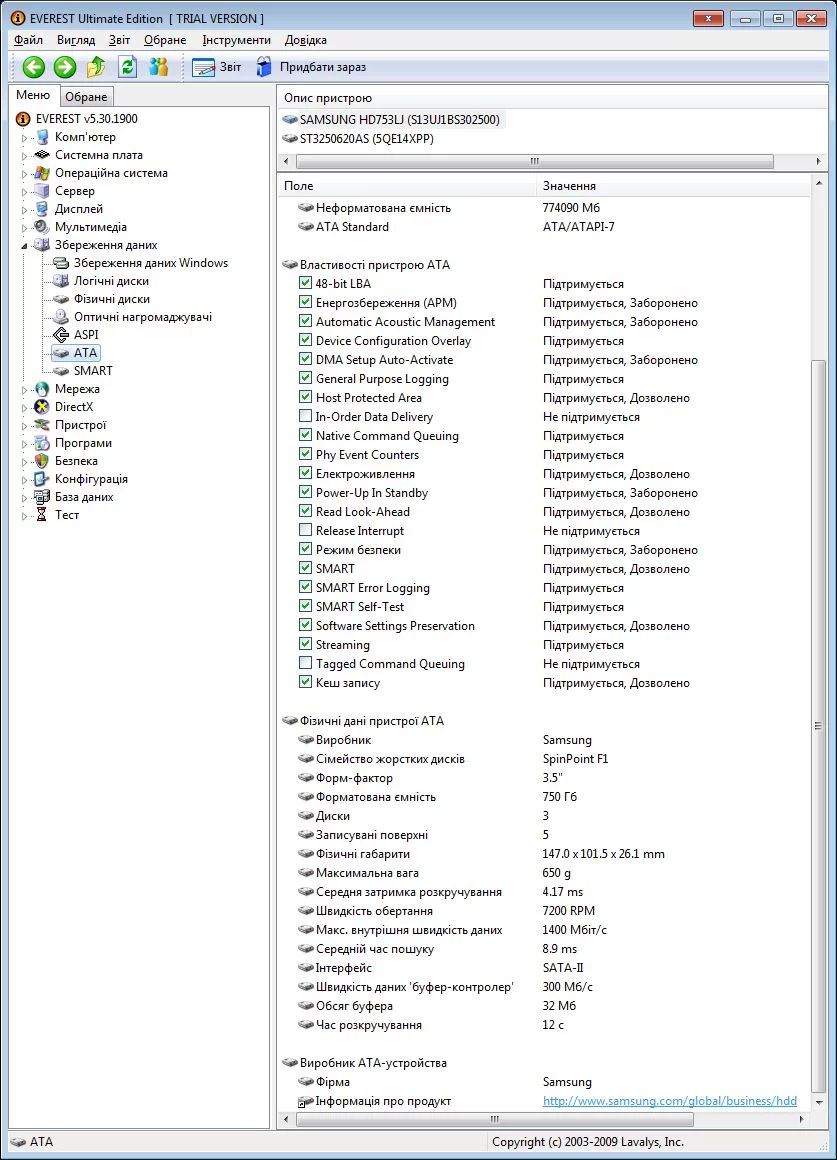Expand the Системна плата node arrow
Image resolution: width=837 pixels, height=1160 pixels.
tap(24, 155)
